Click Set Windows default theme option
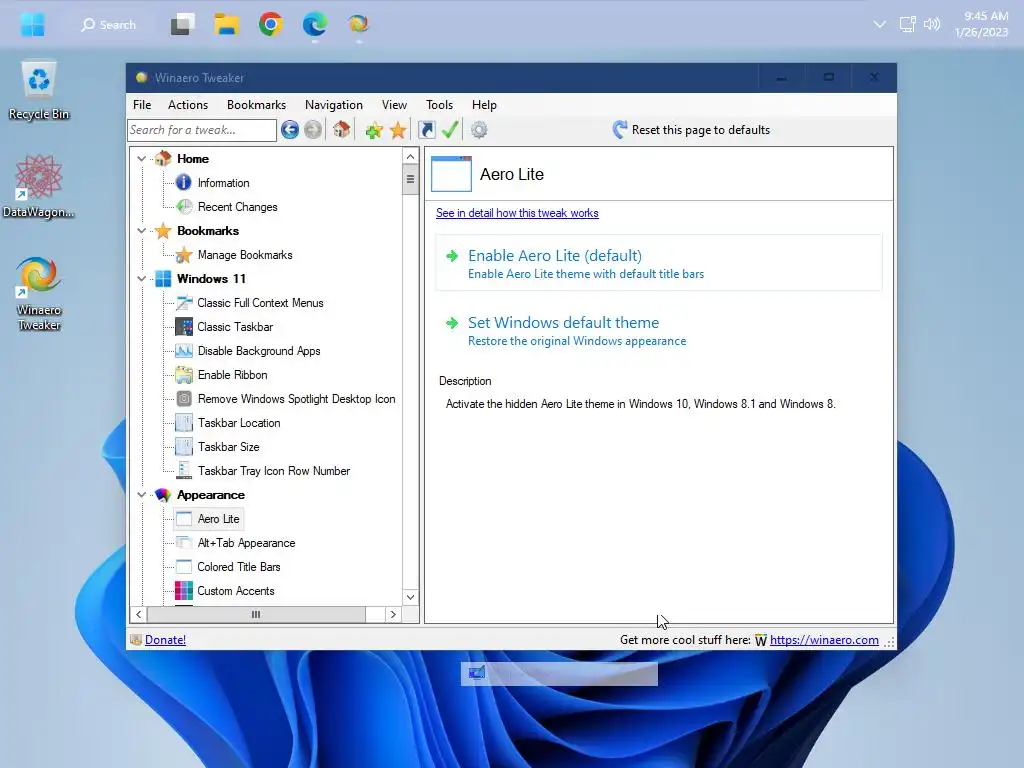Image resolution: width=1024 pixels, height=768 pixels. [659, 330]
